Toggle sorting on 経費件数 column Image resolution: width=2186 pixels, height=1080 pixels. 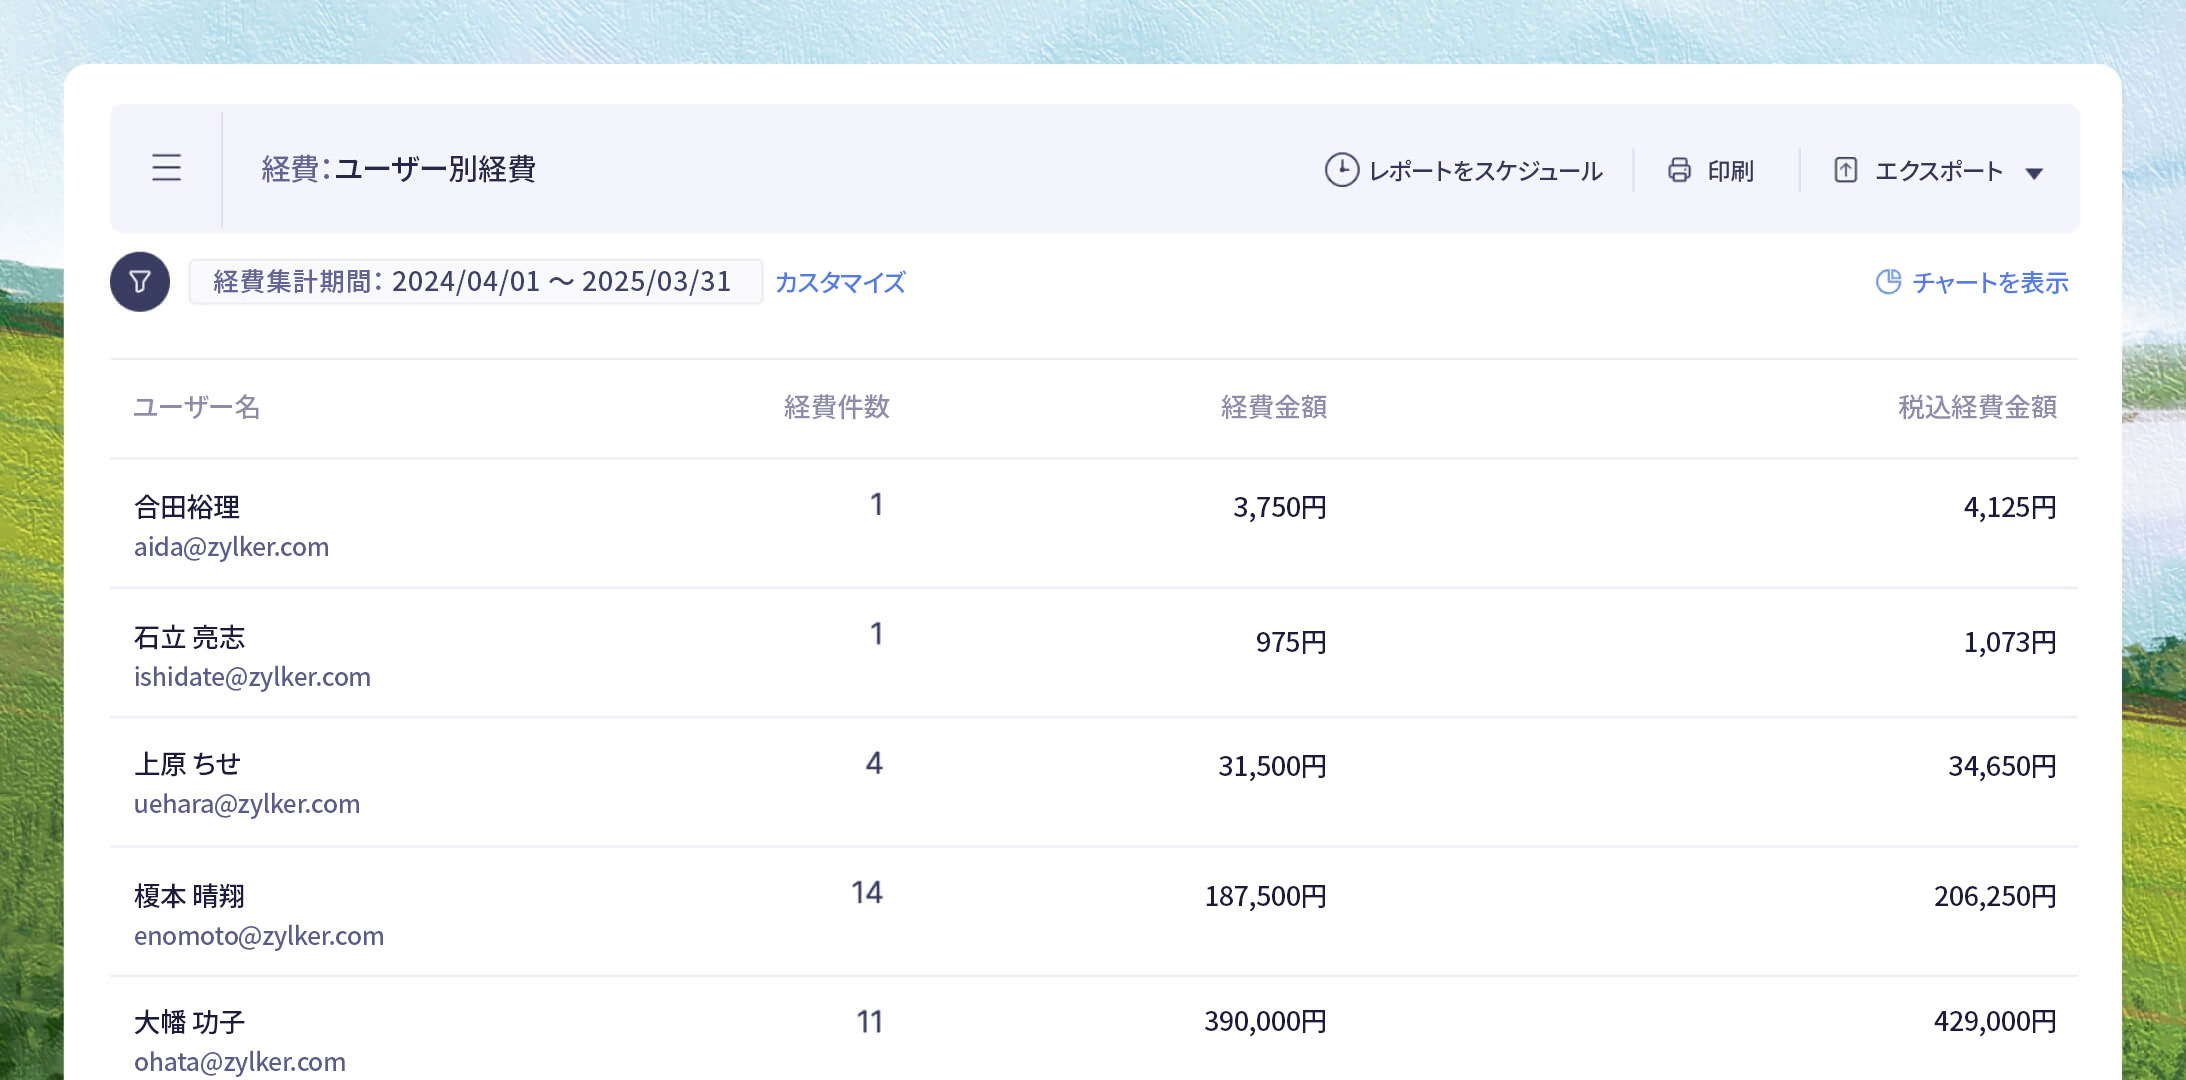pos(838,407)
